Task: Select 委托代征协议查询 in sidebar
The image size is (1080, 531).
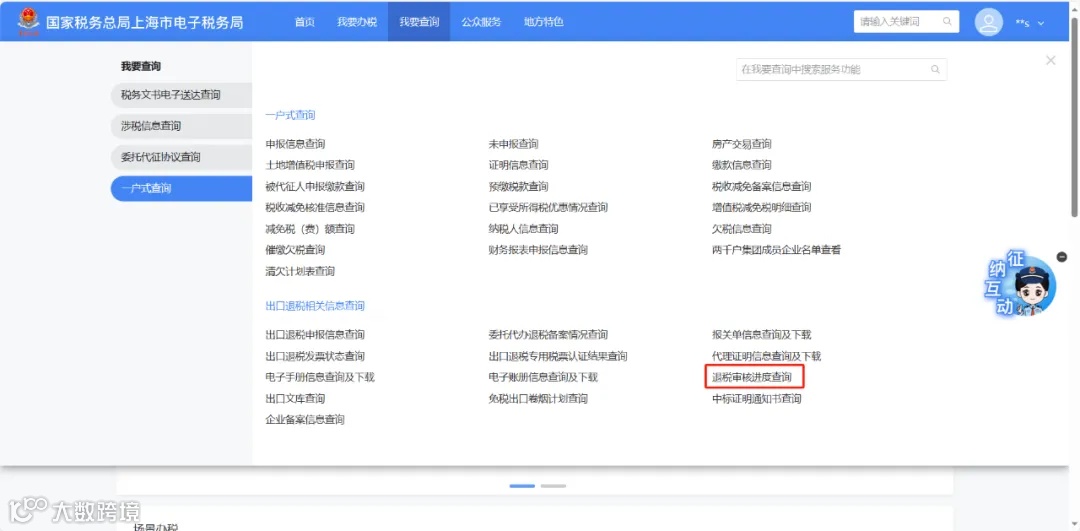Action: pos(181,157)
